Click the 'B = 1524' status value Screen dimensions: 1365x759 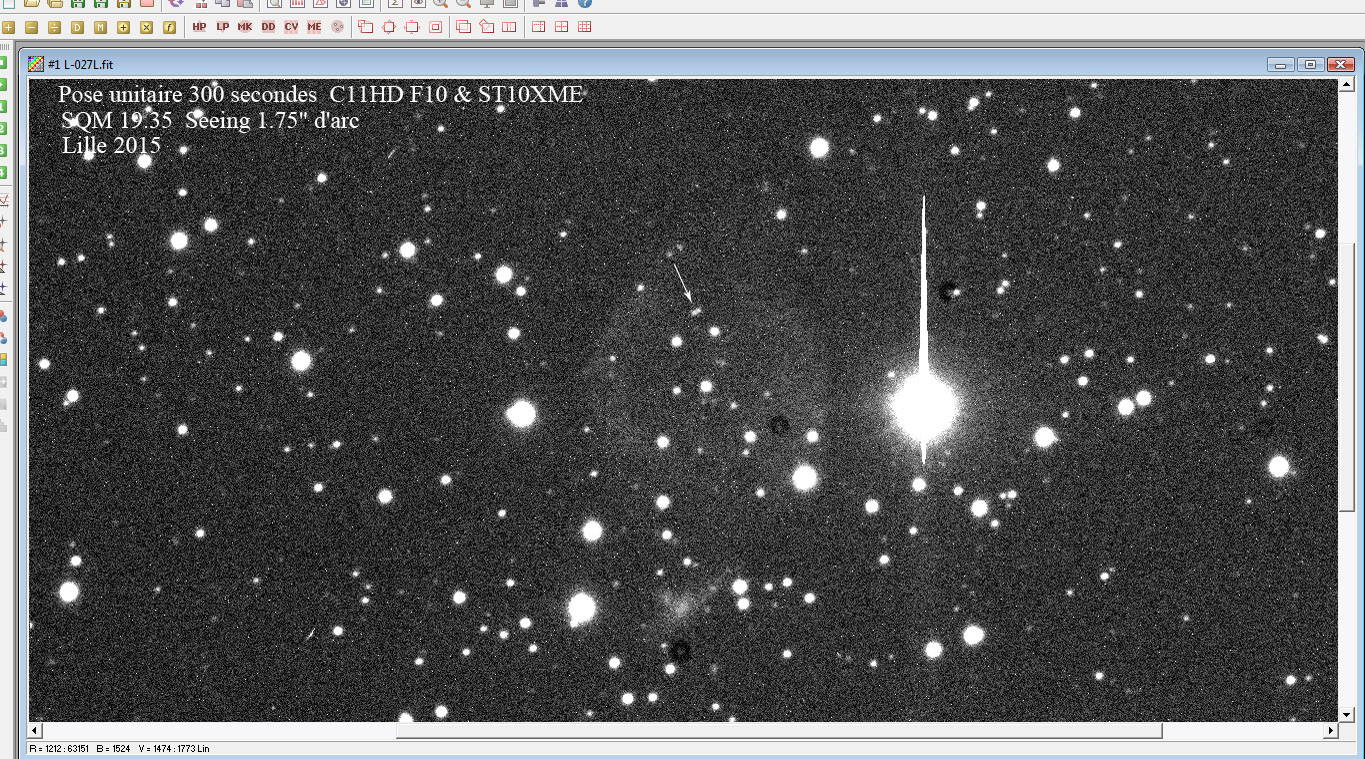[114, 748]
